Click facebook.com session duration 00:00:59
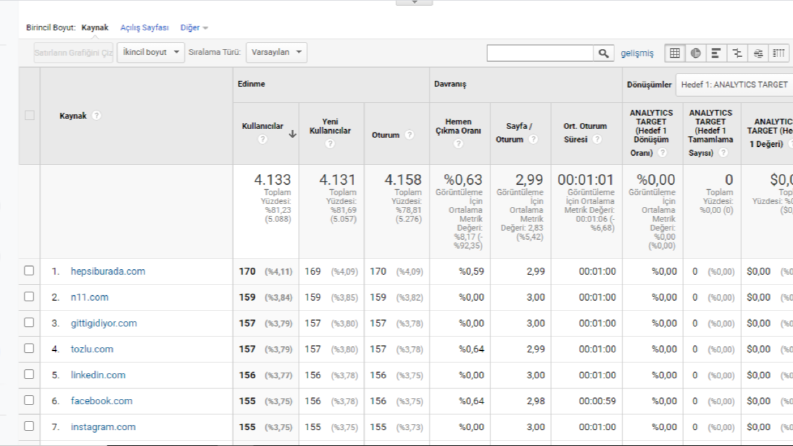 [597, 401]
